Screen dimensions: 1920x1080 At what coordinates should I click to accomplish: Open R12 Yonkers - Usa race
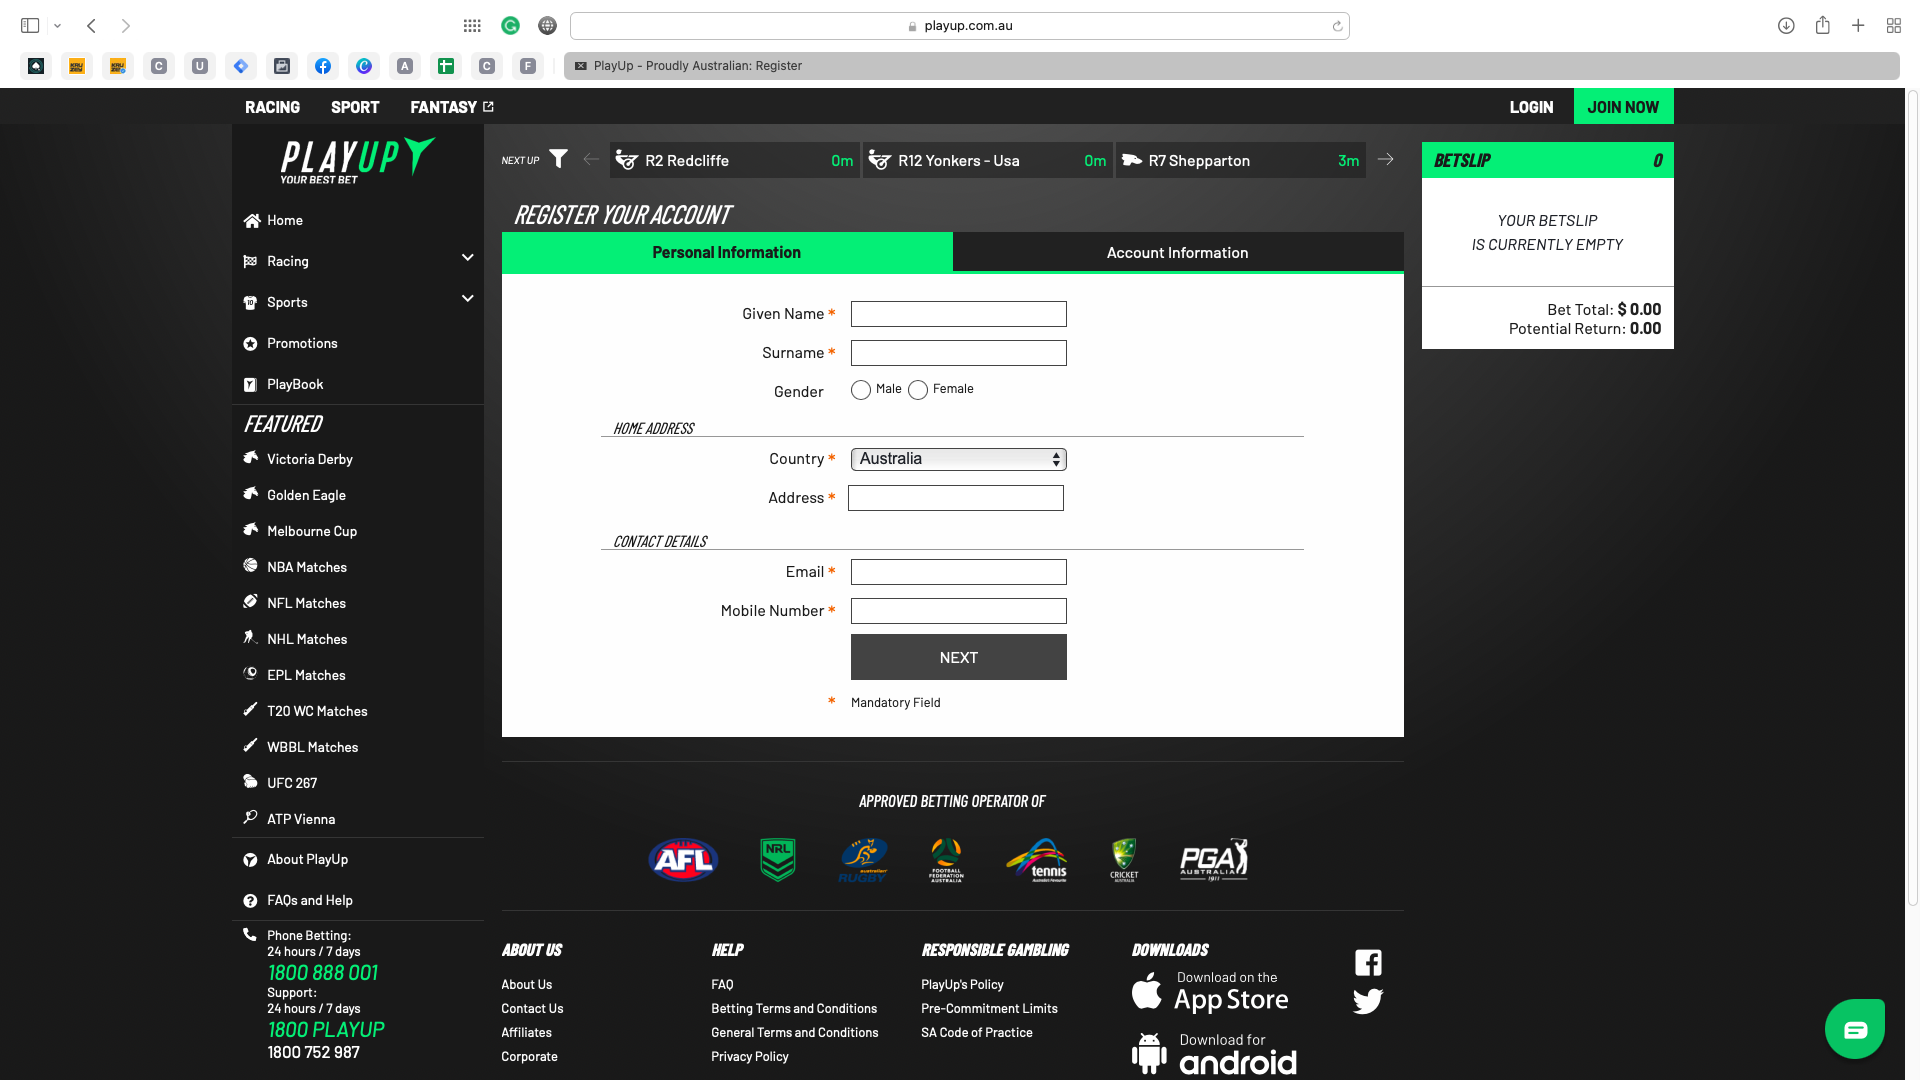[988, 160]
